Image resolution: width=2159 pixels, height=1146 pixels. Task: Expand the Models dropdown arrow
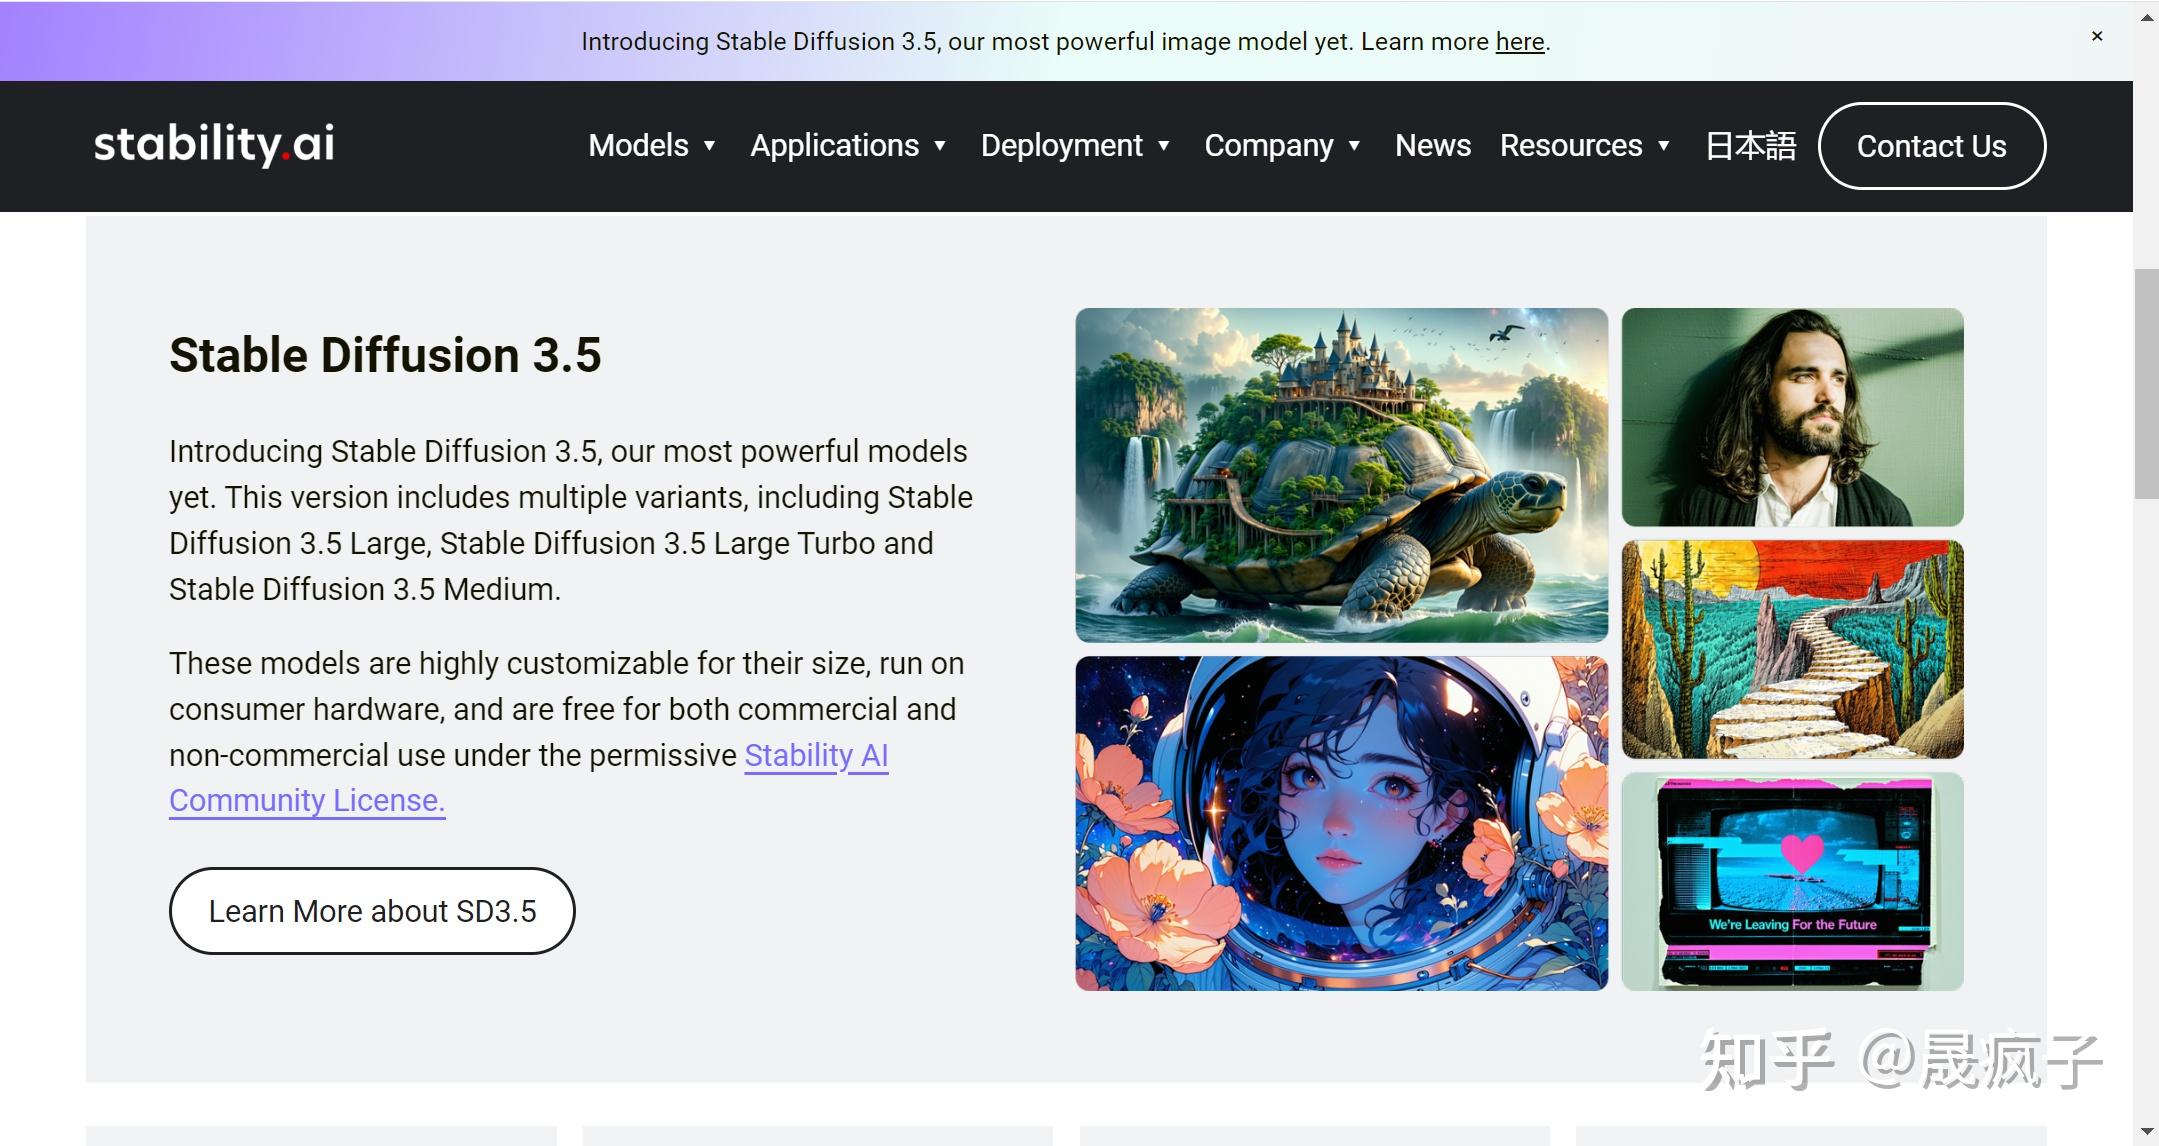tap(710, 146)
